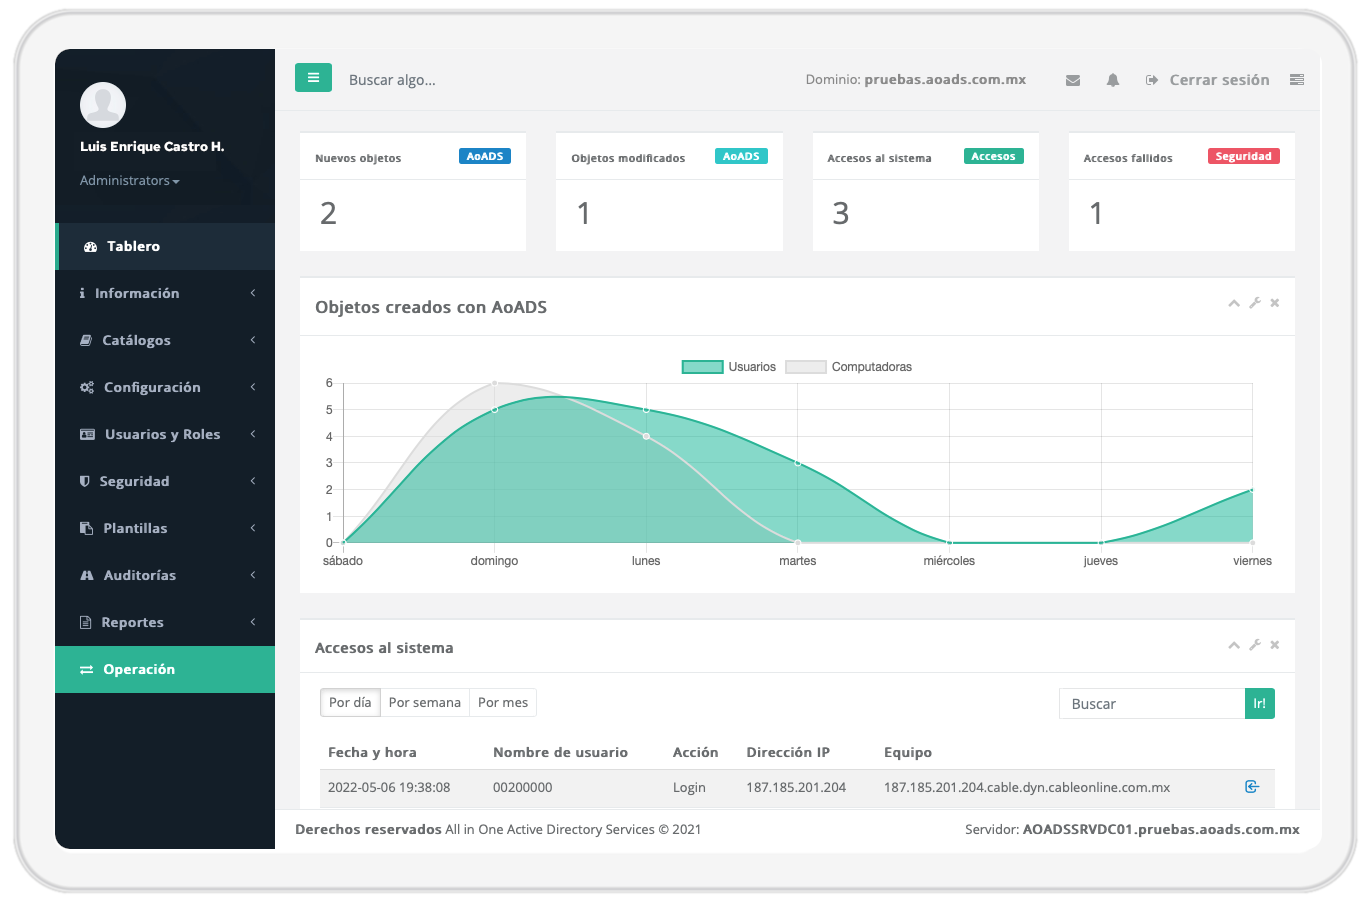Open the Seguridad sidebar menu
Viewport: 1370px width, 902px height.
pyautogui.click(x=165, y=481)
